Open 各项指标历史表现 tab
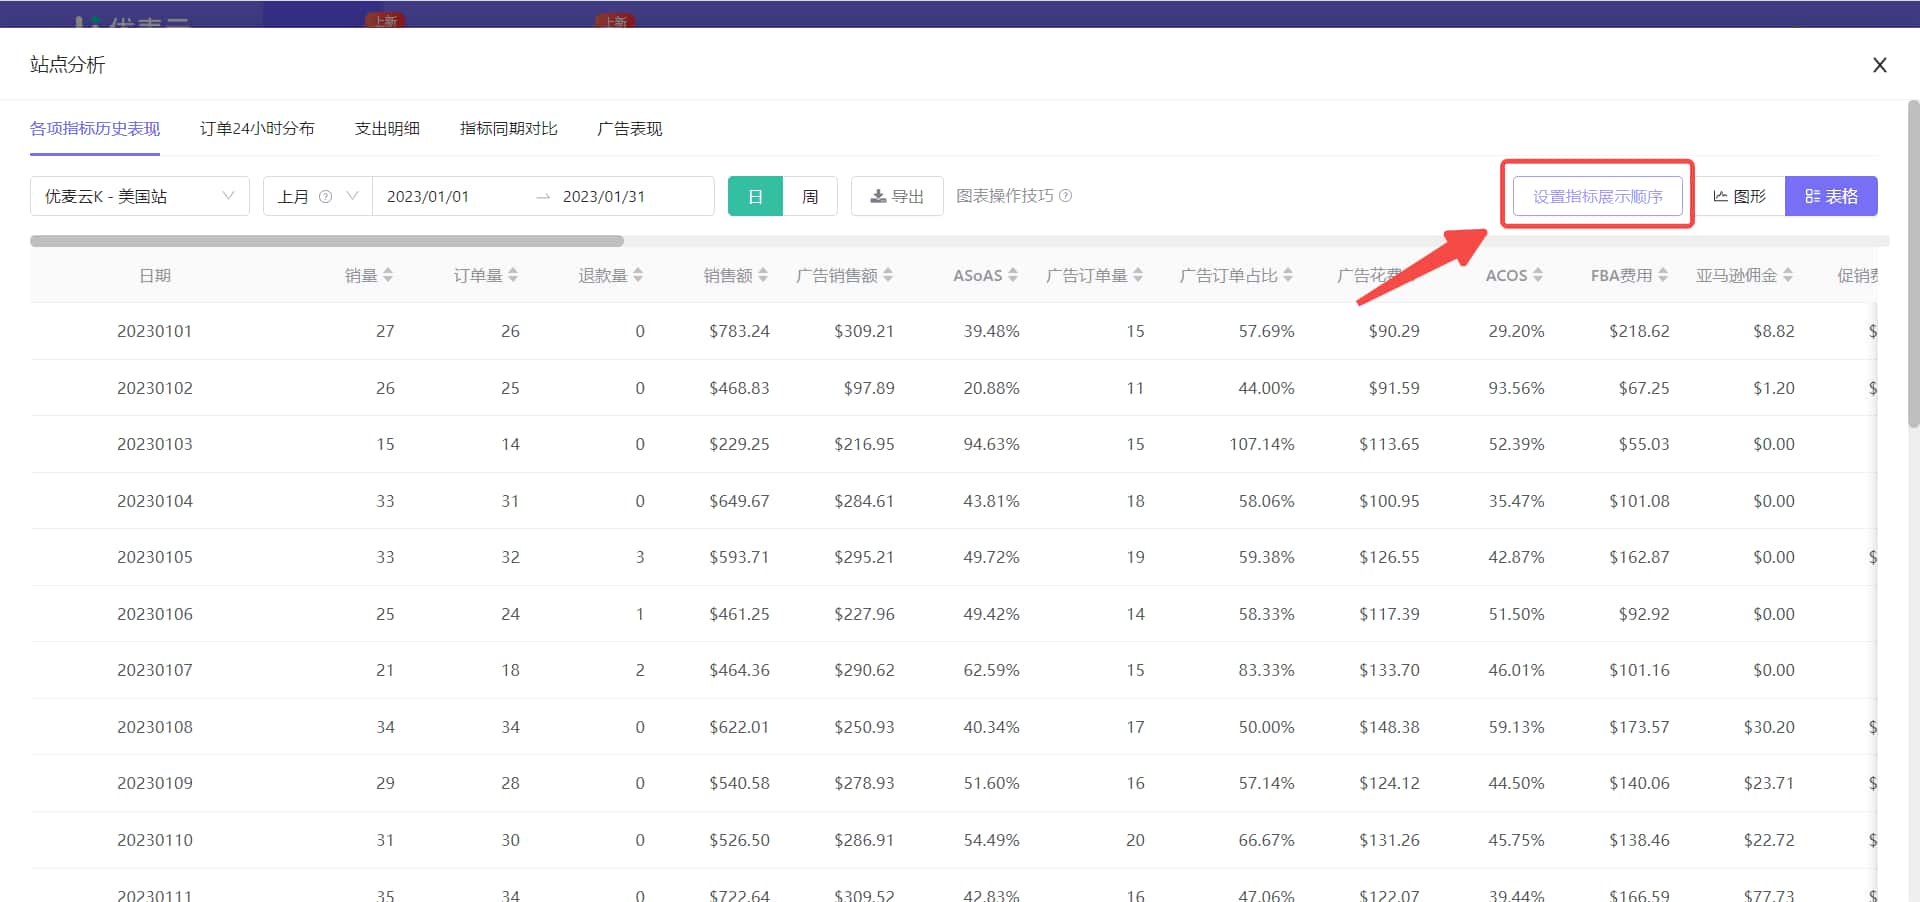1920x902 pixels. point(95,128)
